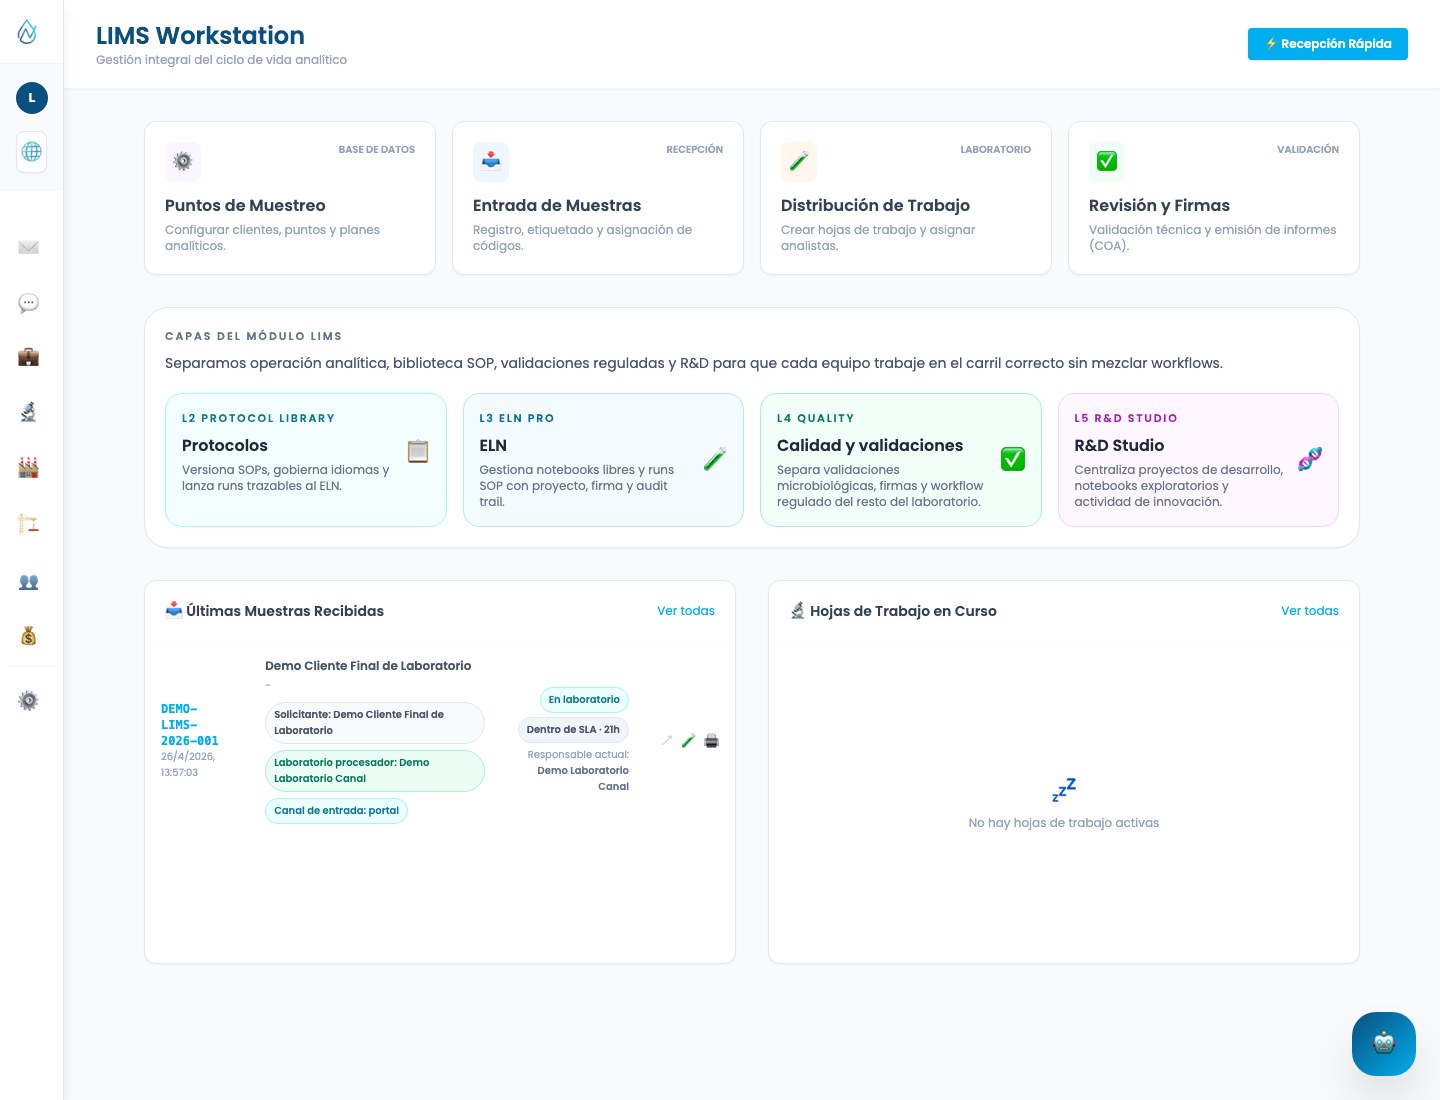The height and width of the screenshot is (1100, 1440).
Task: Open the Distribución de Trabajo card
Action: tap(906, 198)
